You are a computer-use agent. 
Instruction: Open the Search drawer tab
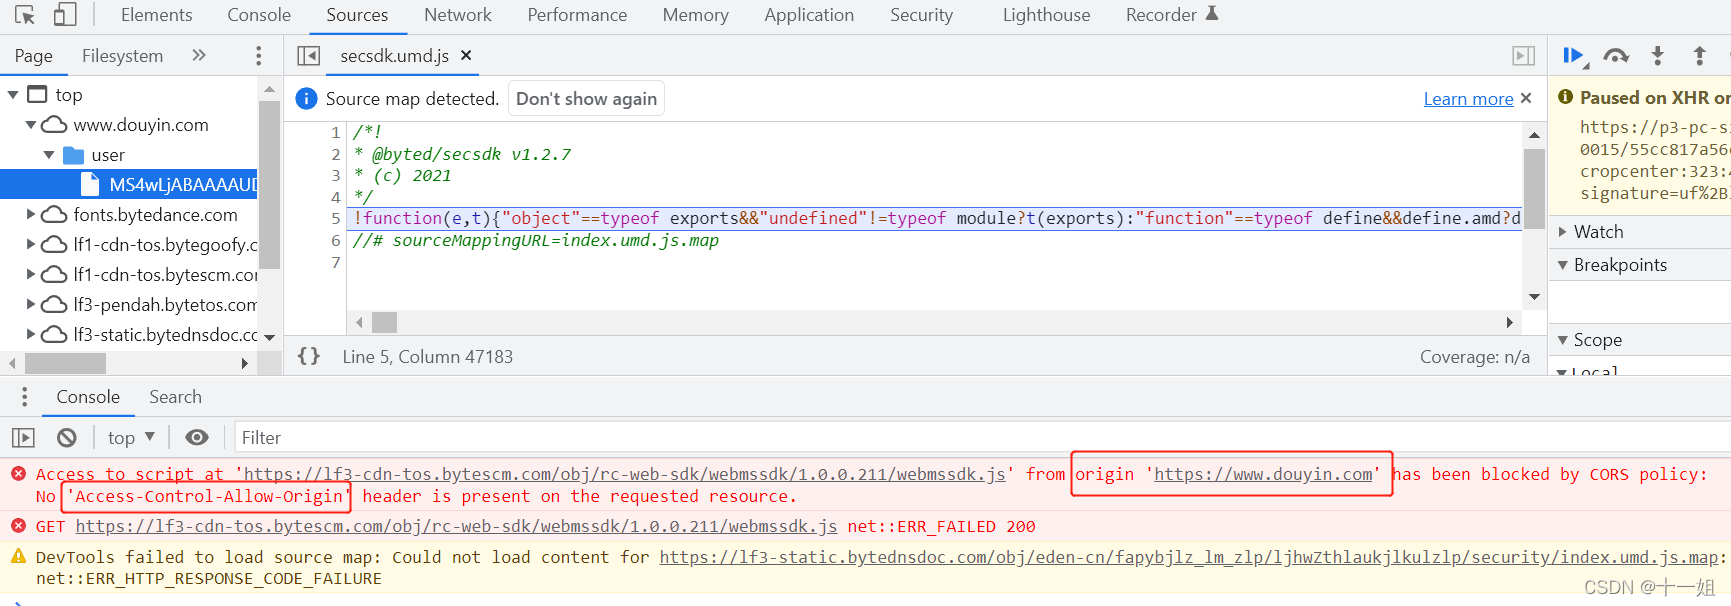point(175,397)
